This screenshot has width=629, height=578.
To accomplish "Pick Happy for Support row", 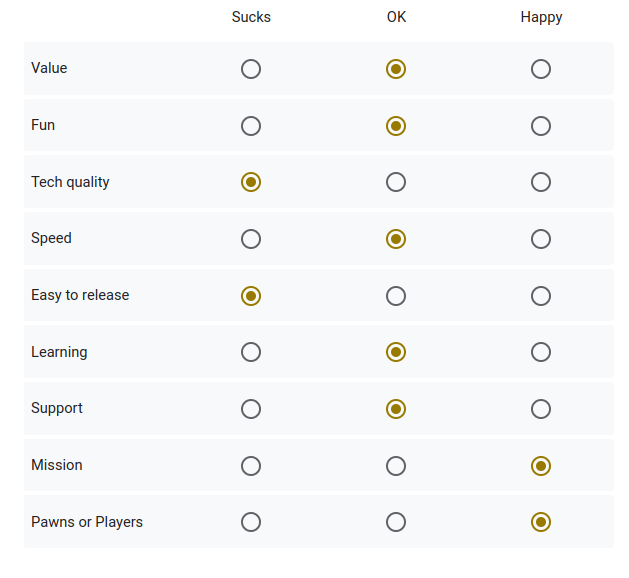I will pos(541,409).
